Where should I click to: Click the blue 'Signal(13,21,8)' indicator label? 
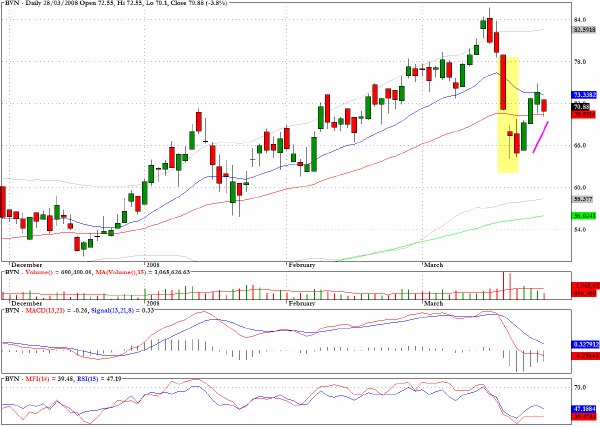[x=112, y=311]
